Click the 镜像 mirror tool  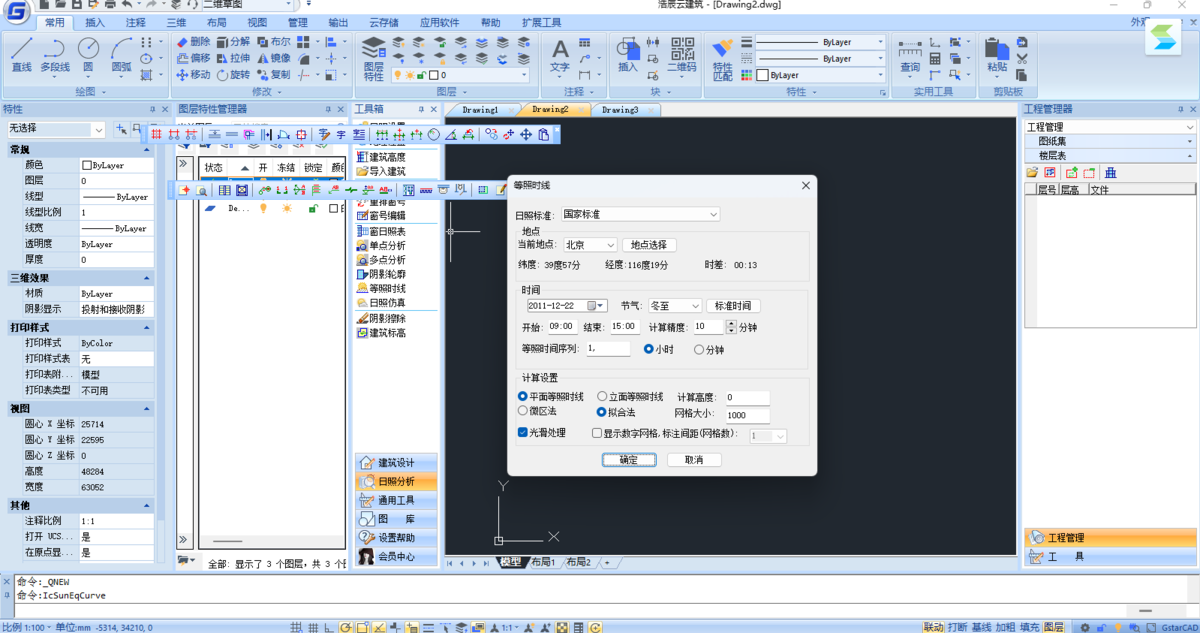point(273,58)
